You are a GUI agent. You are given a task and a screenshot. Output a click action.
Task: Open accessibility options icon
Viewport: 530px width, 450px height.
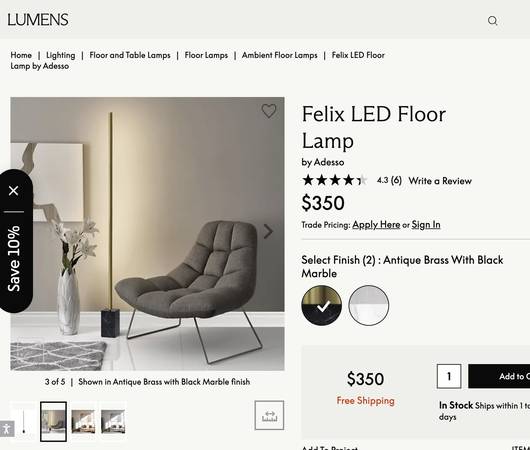[x=6, y=429]
